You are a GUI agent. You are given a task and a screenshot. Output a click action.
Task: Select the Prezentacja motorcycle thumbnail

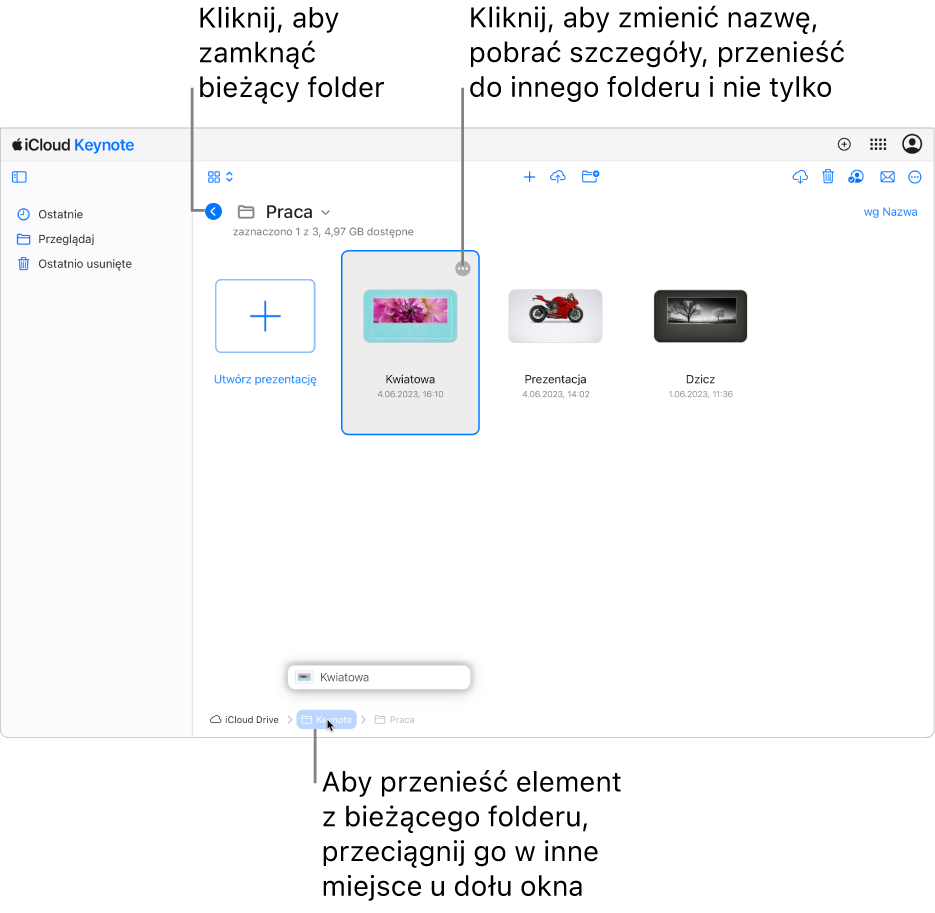[555, 316]
